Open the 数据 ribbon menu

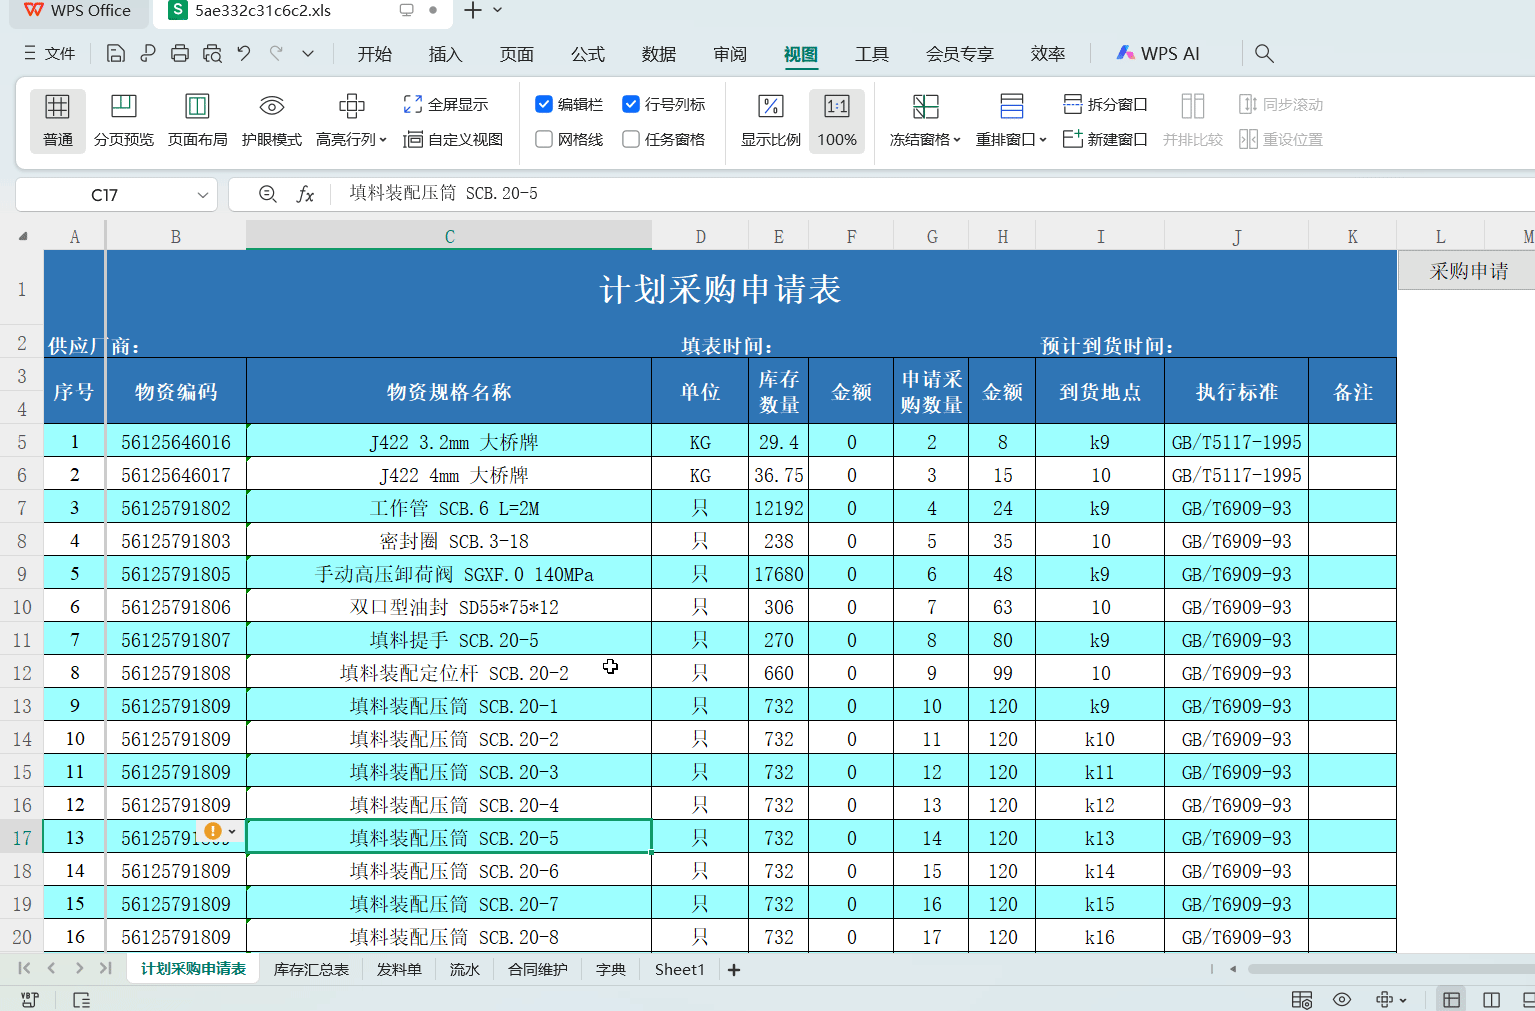[x=659, y=53]
